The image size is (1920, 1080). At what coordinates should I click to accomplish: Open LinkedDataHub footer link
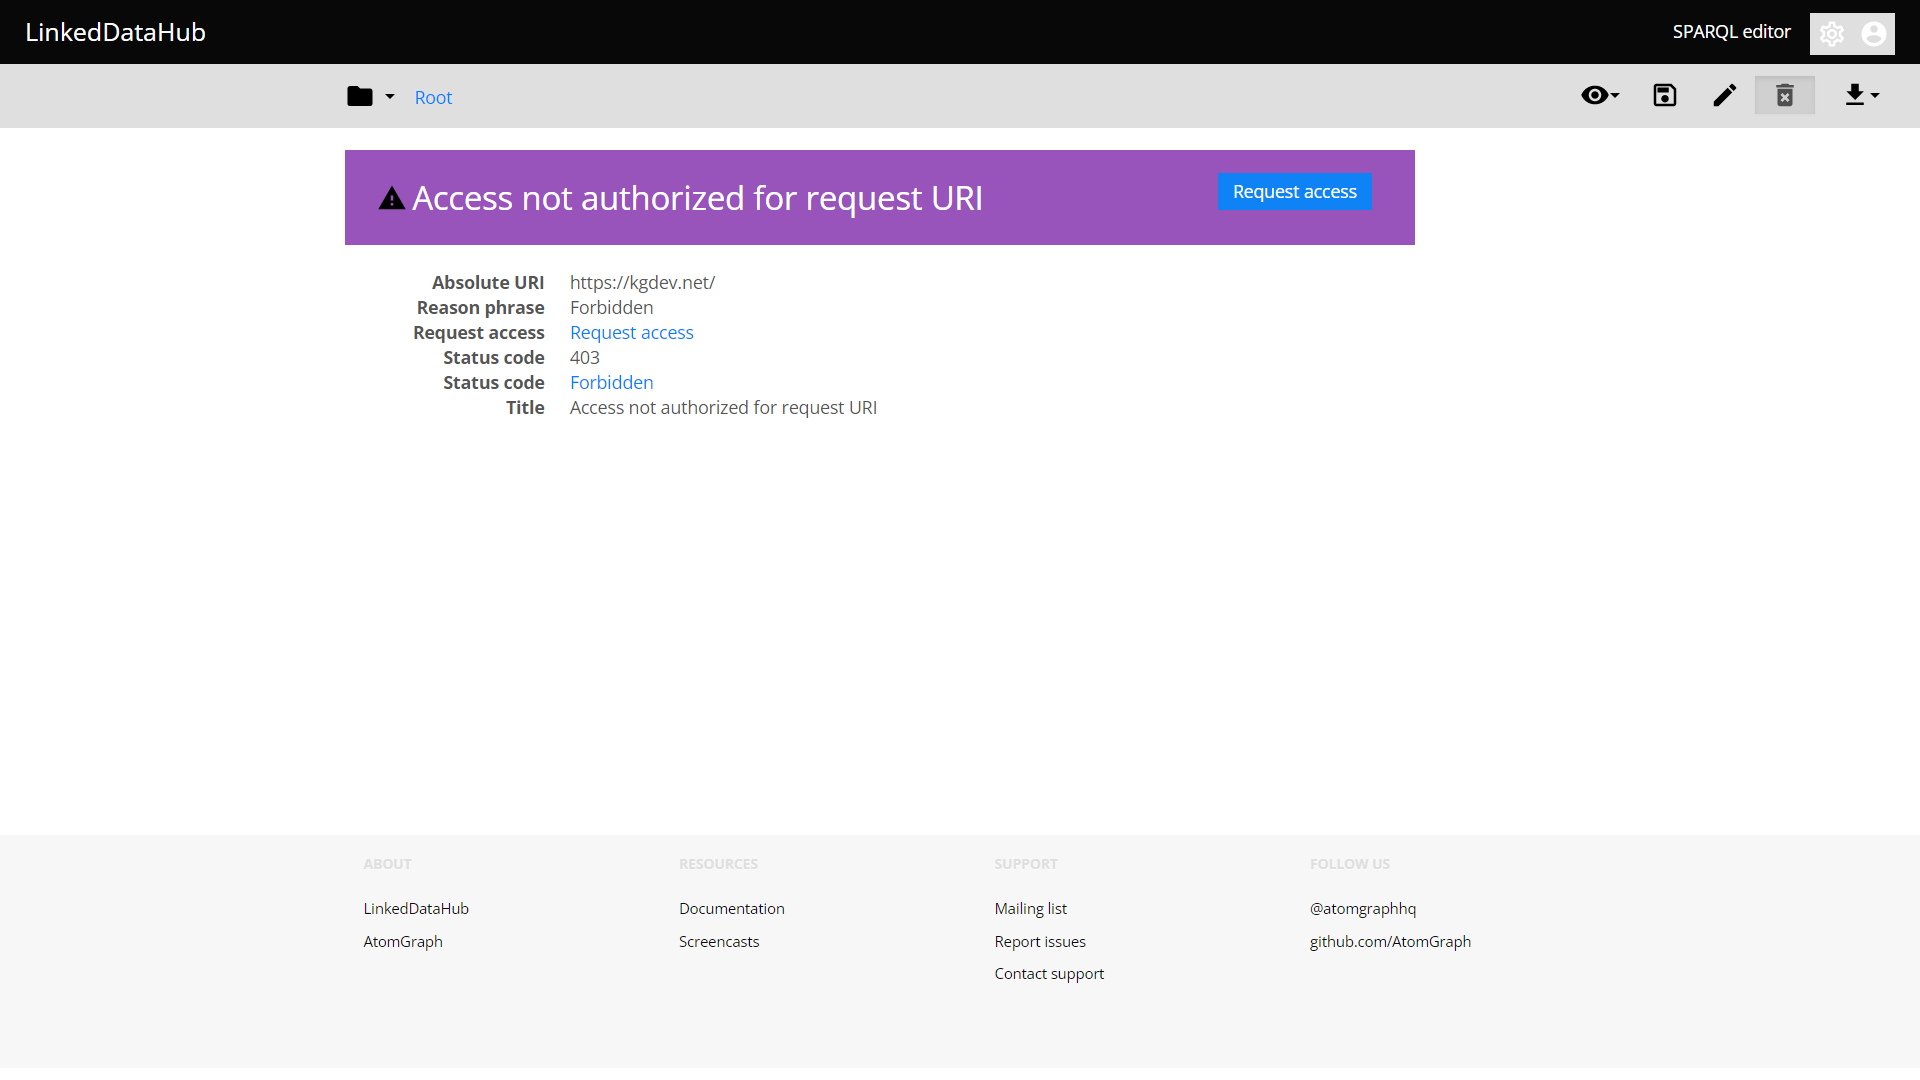pos(416,908)
